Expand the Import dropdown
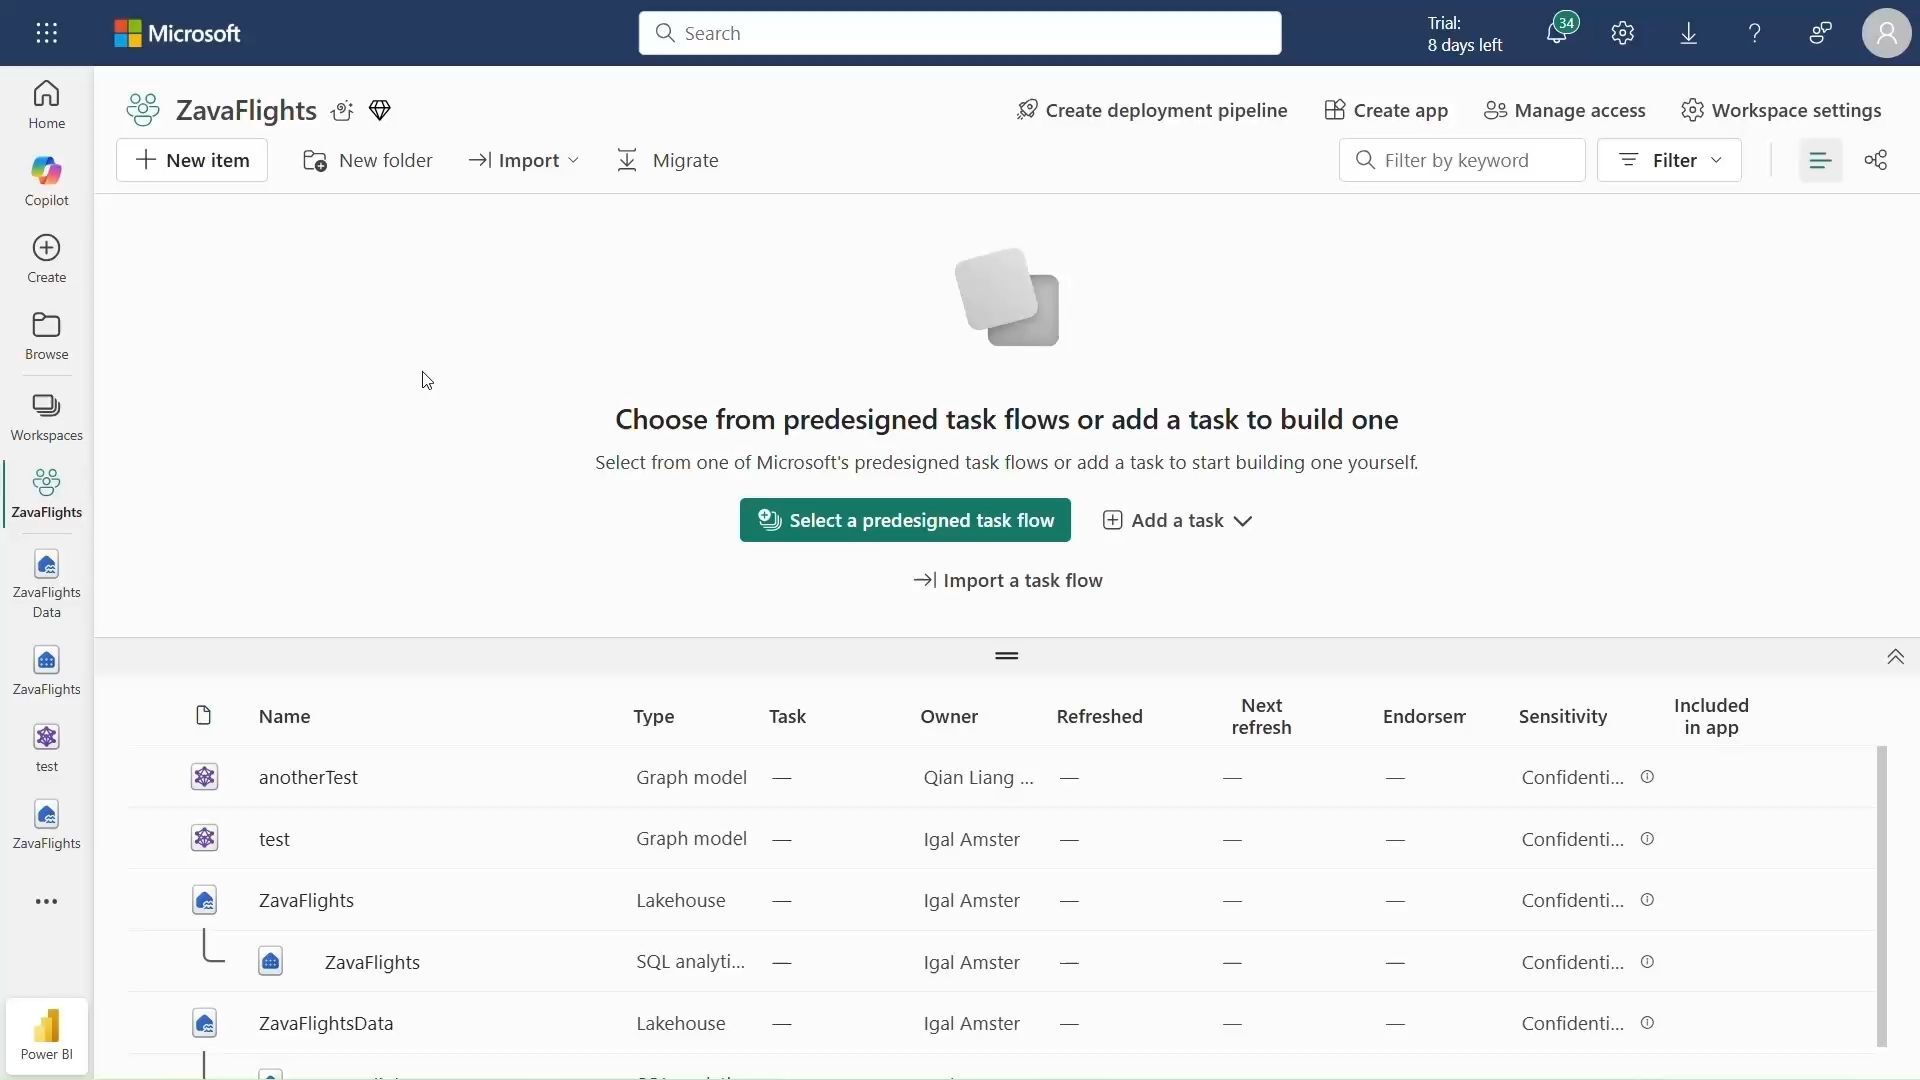 point(524,160)
